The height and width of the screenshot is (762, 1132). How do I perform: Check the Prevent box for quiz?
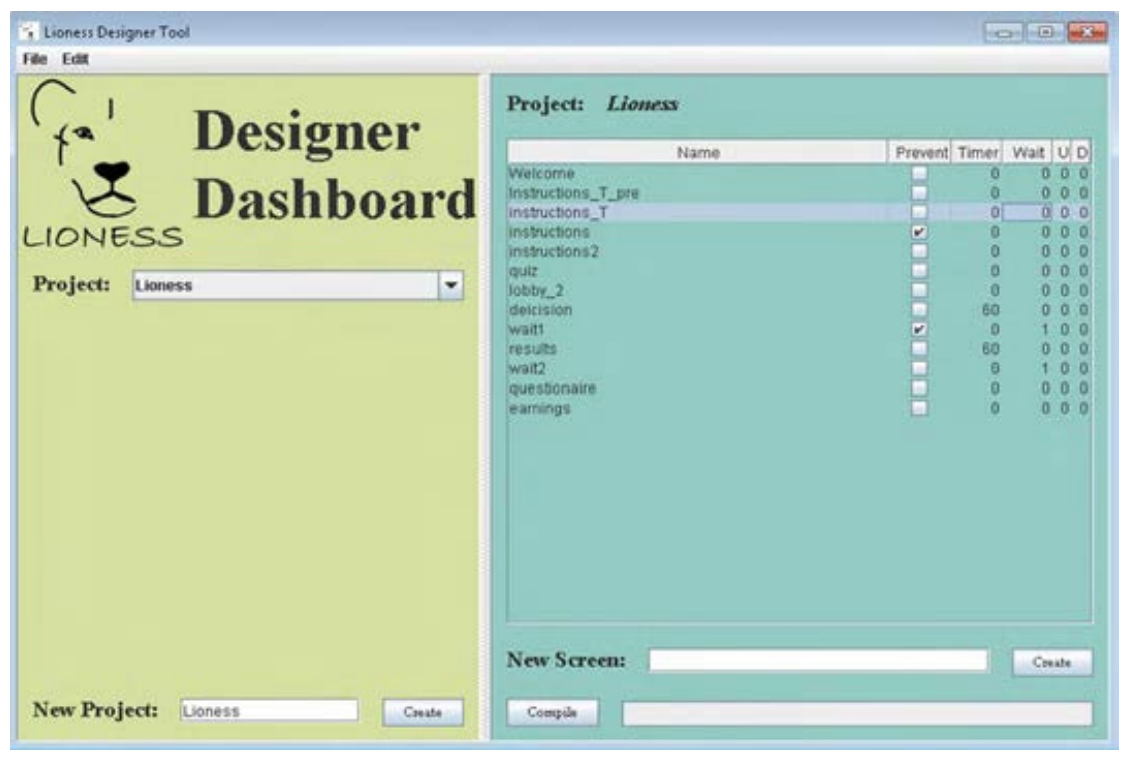point(921,271)
